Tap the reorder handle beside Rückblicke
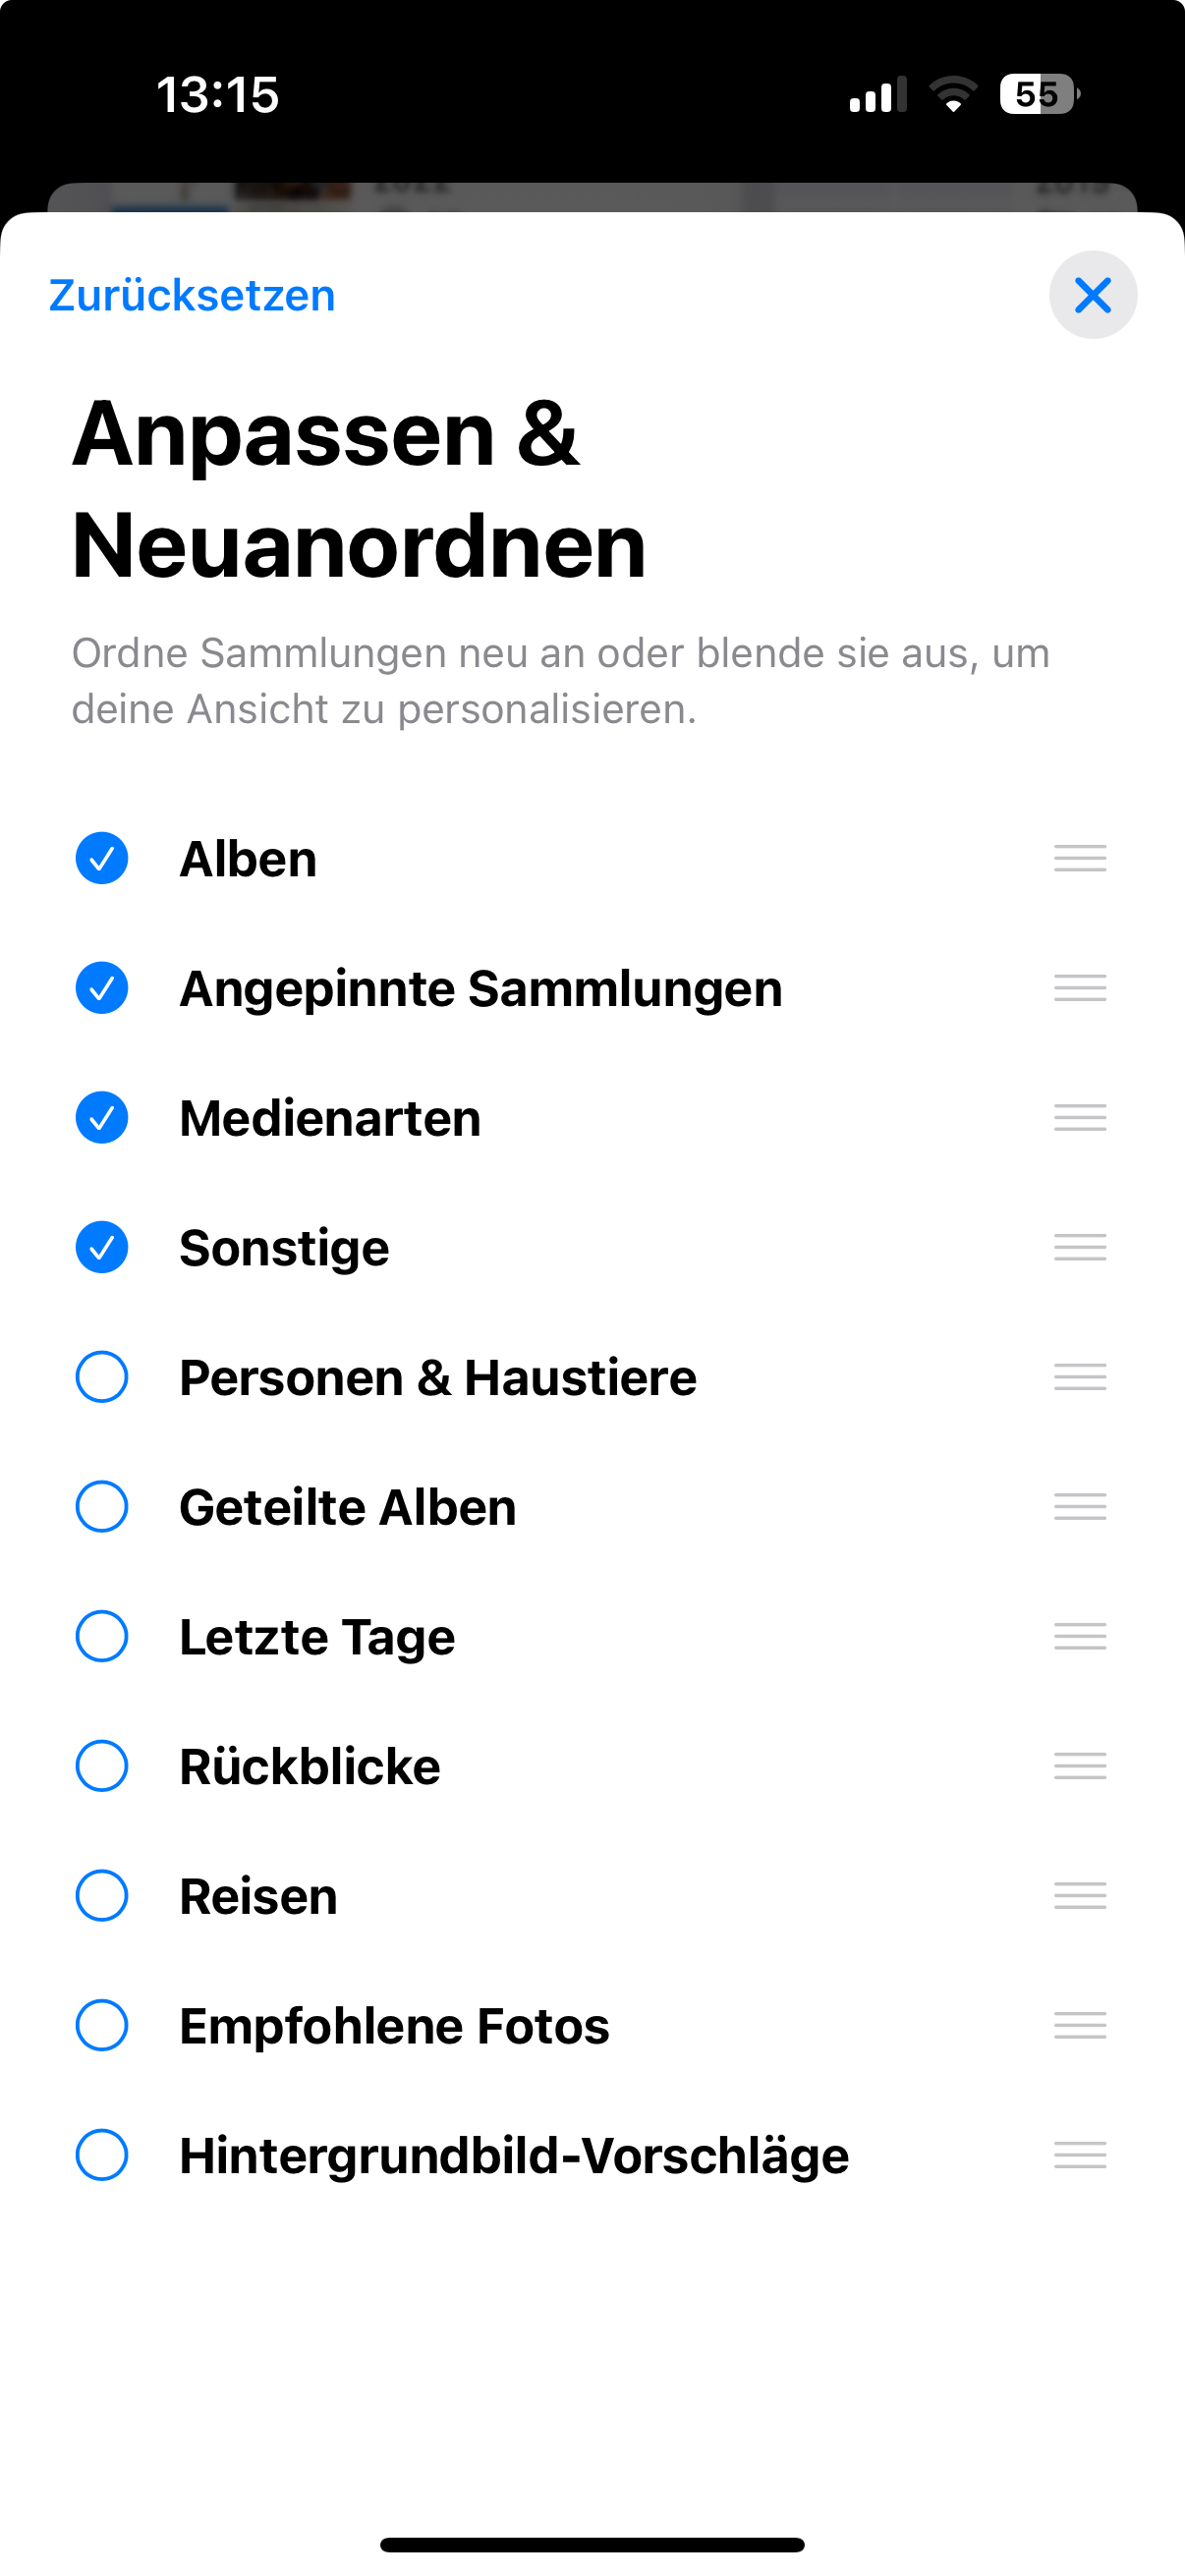This screenshot has height=2576, width=1185. [x=1079, y=1766]
